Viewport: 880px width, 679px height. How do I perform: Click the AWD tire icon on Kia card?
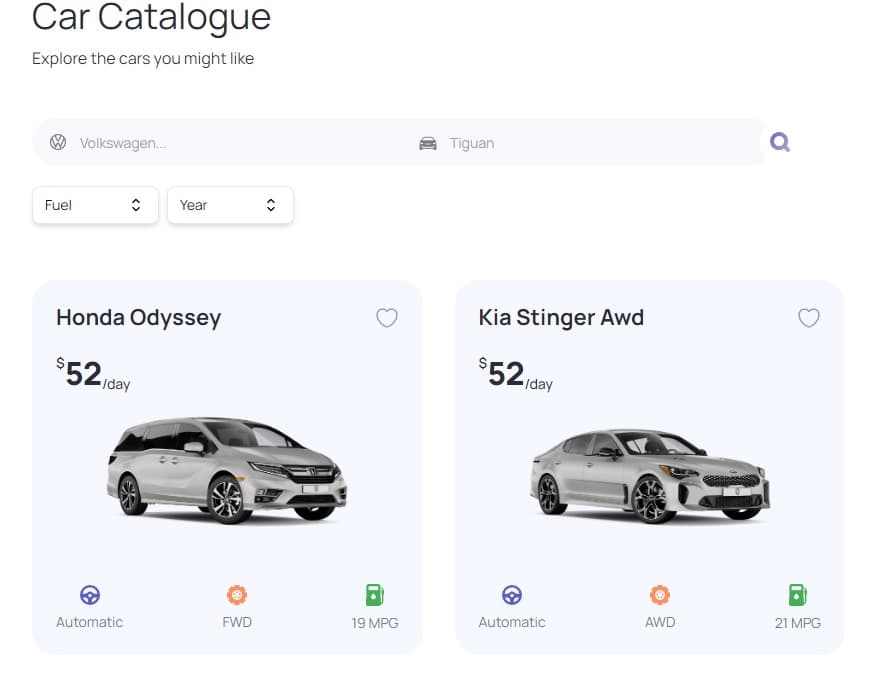pos(660,595)
